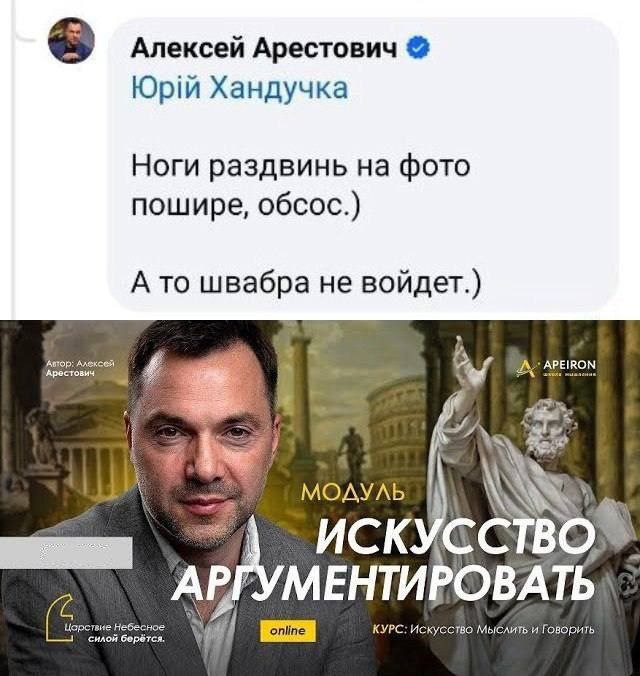Open tagged profile "Юрій Хандучка"
This screenshot has height=676, width=640.
(239, 88)
